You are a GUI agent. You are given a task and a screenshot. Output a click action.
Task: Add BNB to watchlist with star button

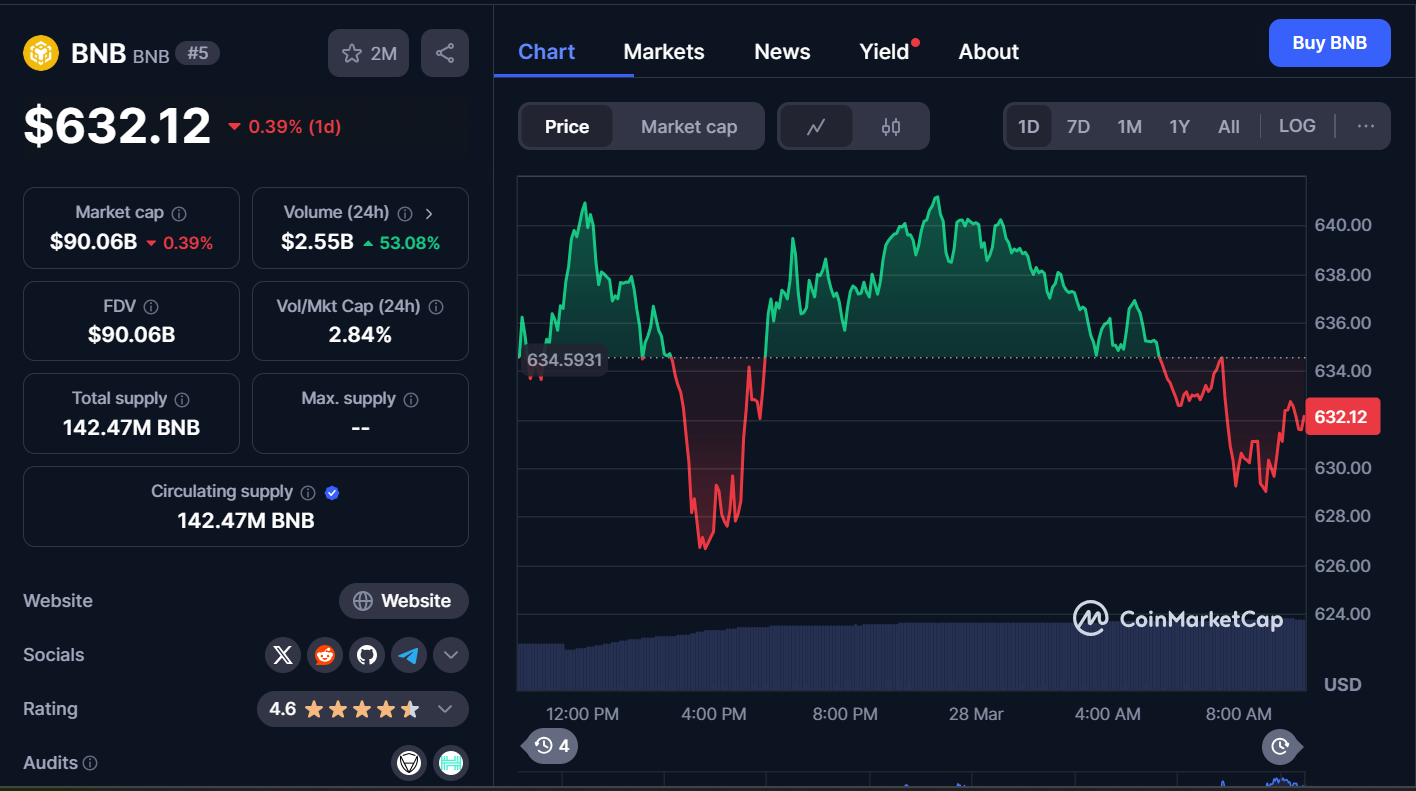coord(369,53)
